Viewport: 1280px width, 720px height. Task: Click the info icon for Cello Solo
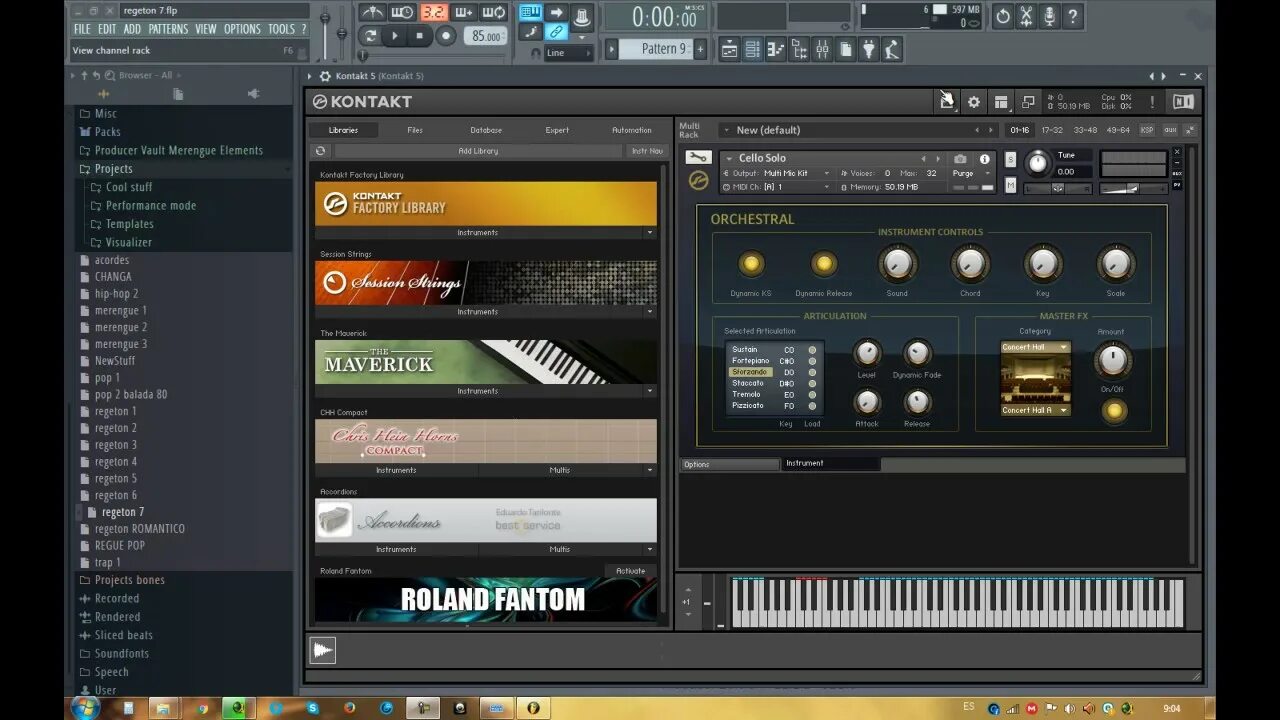tap(984, 158)
